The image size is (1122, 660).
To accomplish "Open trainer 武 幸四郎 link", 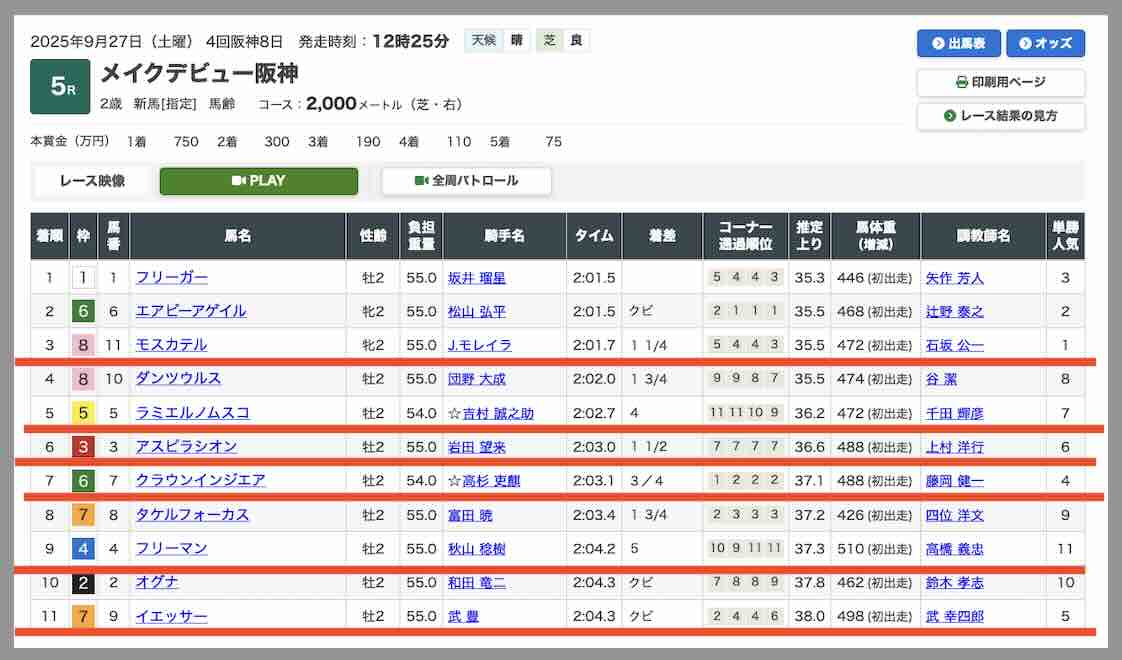I will [x=954, y=616].
